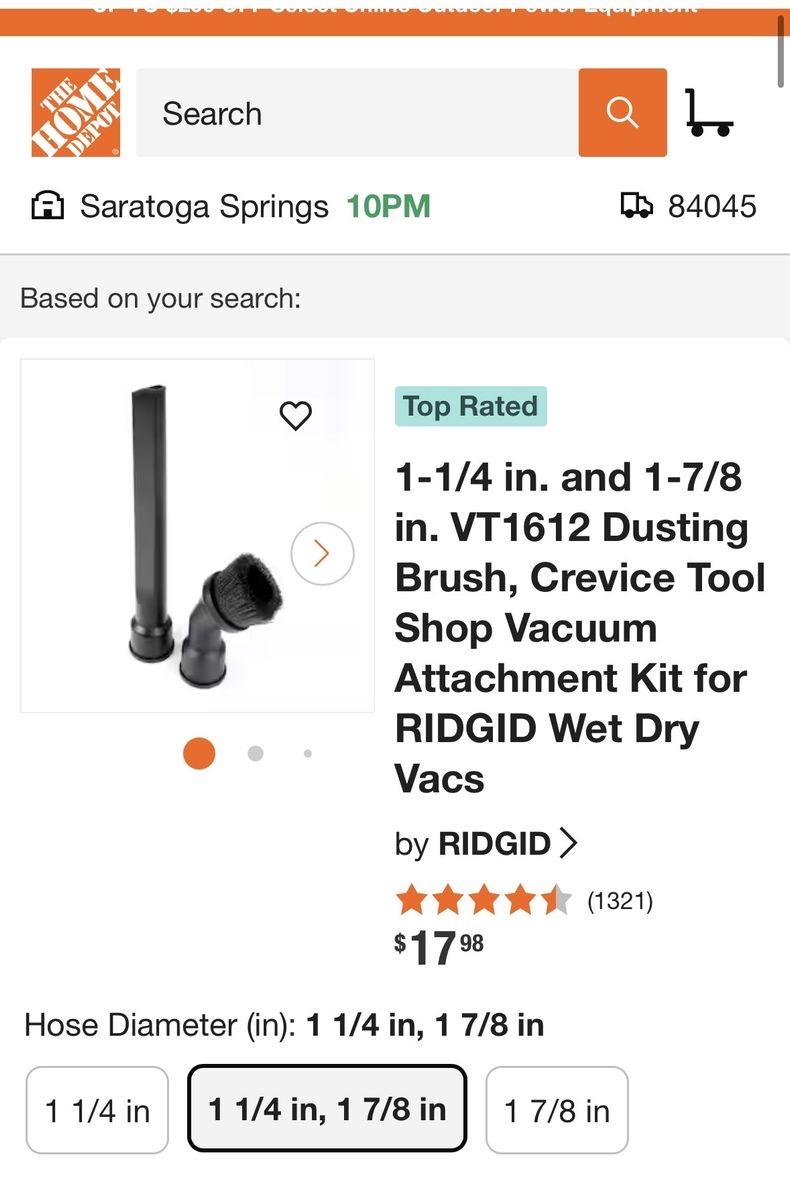Favorite the product with heart icon
790x1200 pixels.
click(295, 415)
